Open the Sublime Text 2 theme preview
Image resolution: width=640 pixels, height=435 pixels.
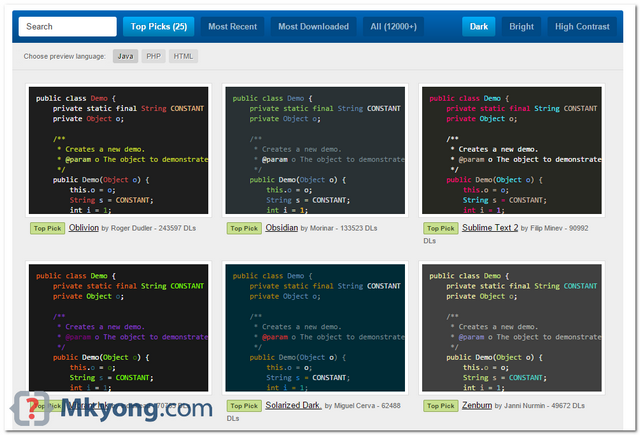(512, 150)
